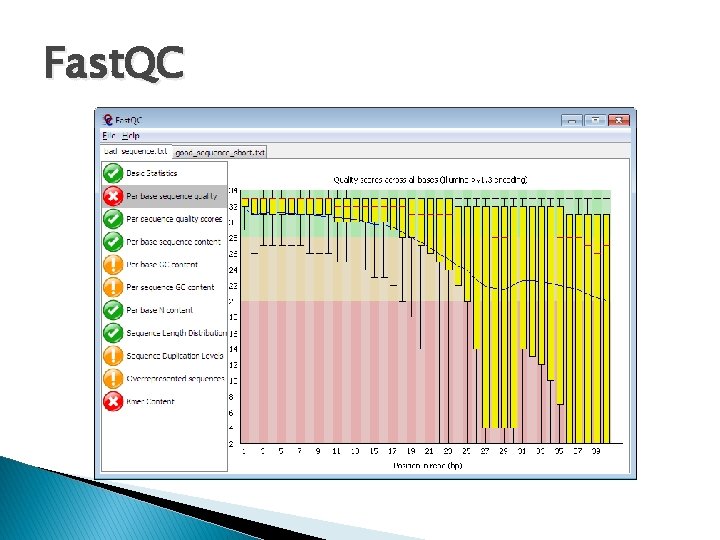This screenshot has height=540, width=720.
Task: Open the Help menu
Action: (131, 135)
